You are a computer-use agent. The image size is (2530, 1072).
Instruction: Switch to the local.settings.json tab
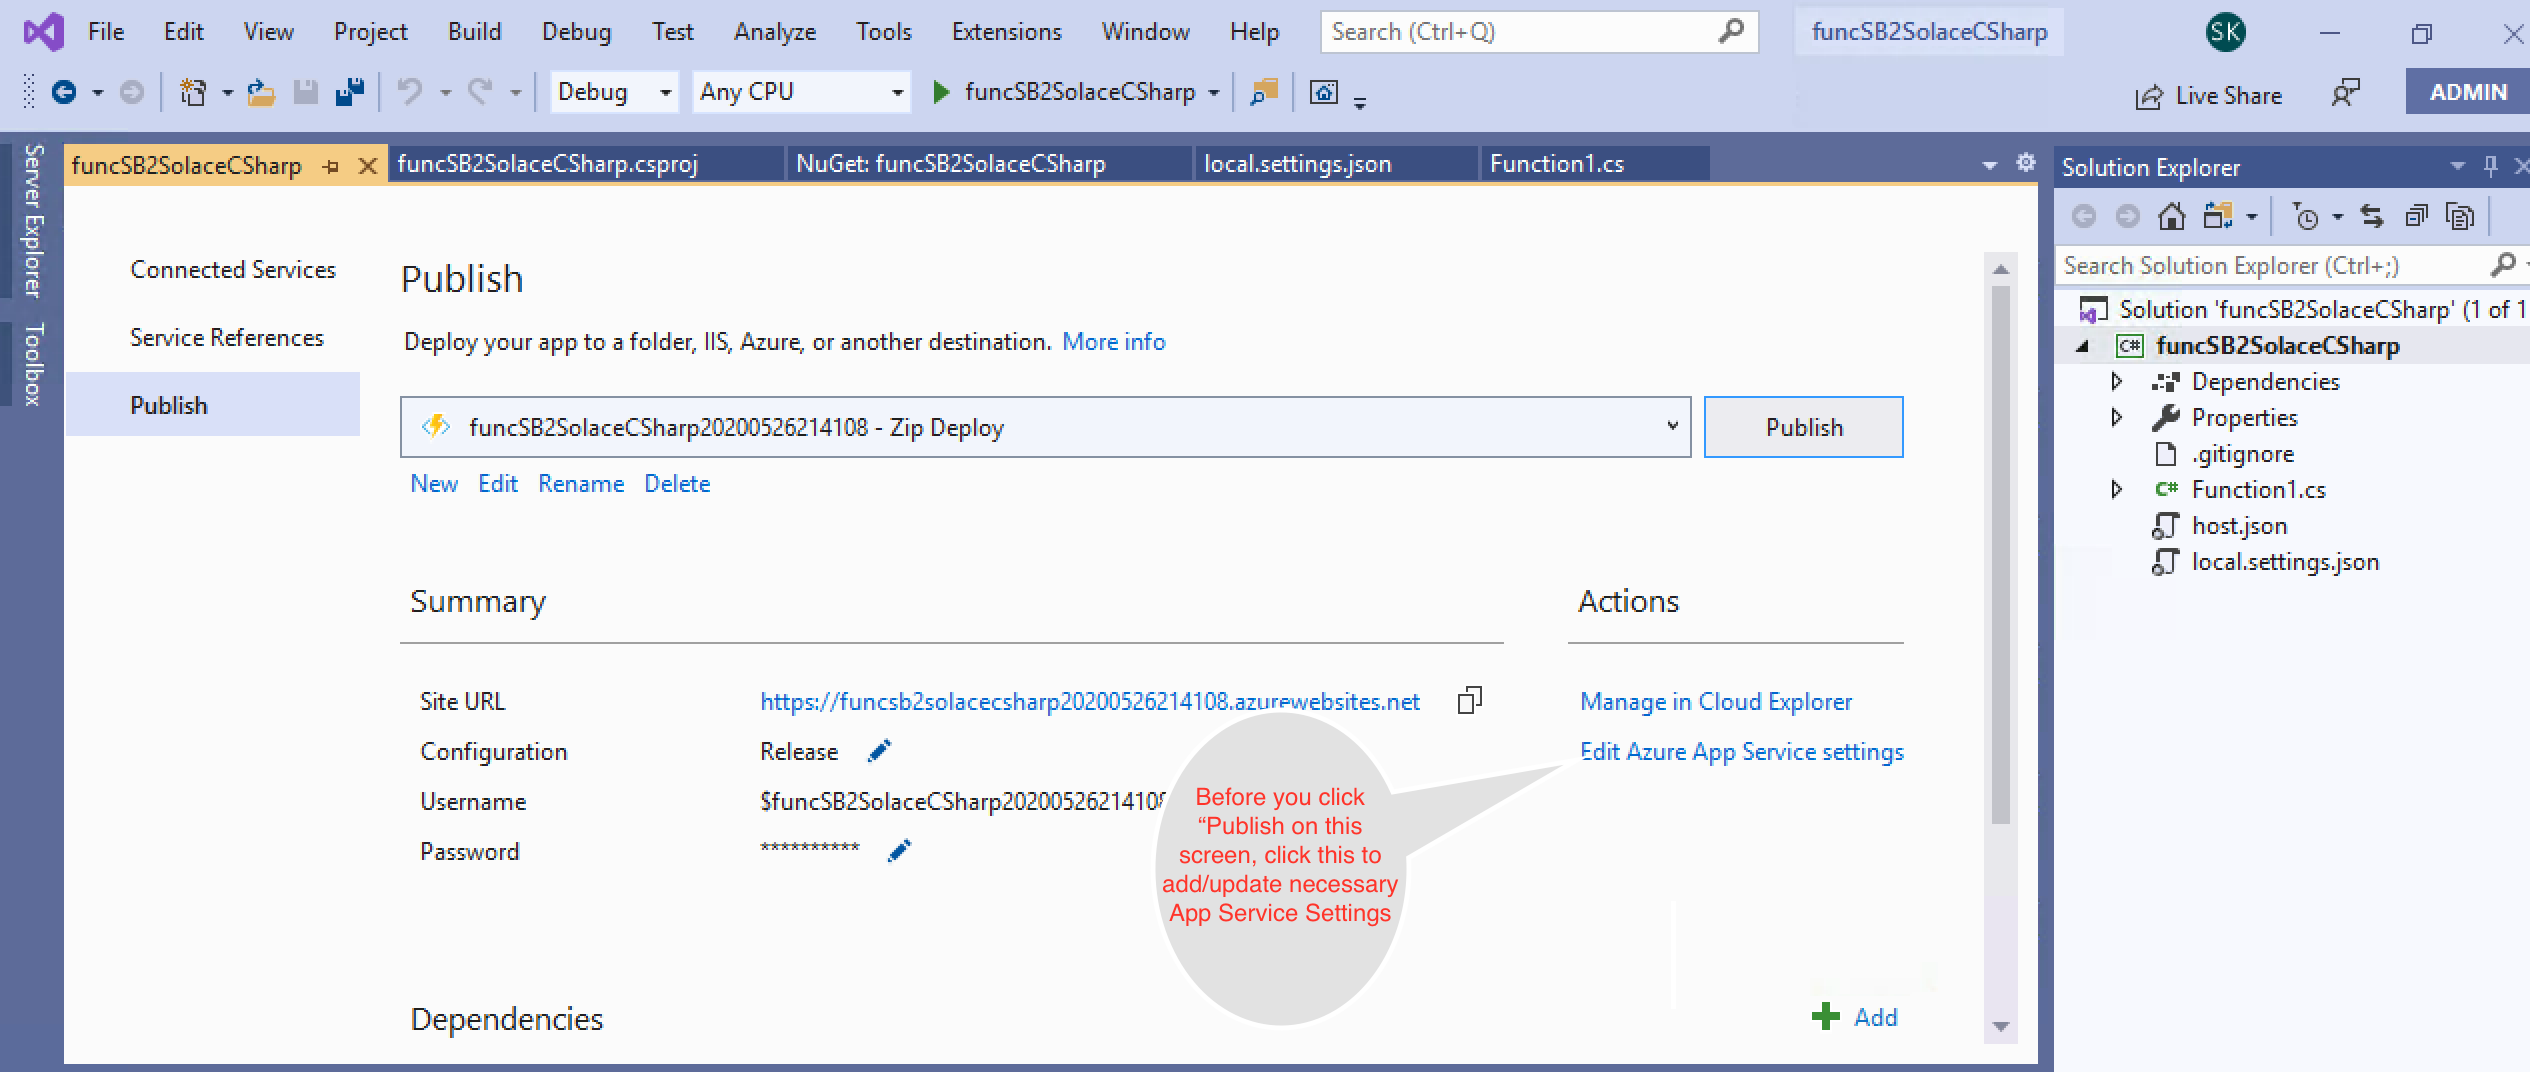[1297, 164]
